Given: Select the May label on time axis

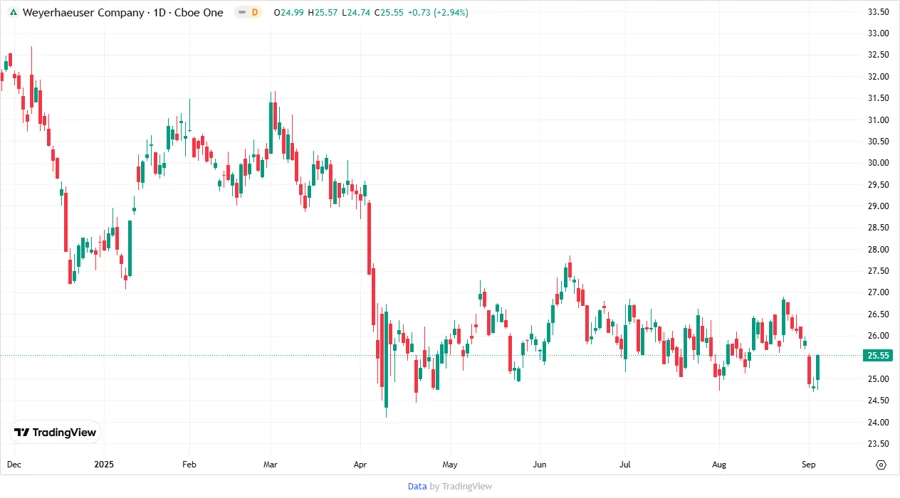Looking at the screenshot, I should click(x=450, y=464).
